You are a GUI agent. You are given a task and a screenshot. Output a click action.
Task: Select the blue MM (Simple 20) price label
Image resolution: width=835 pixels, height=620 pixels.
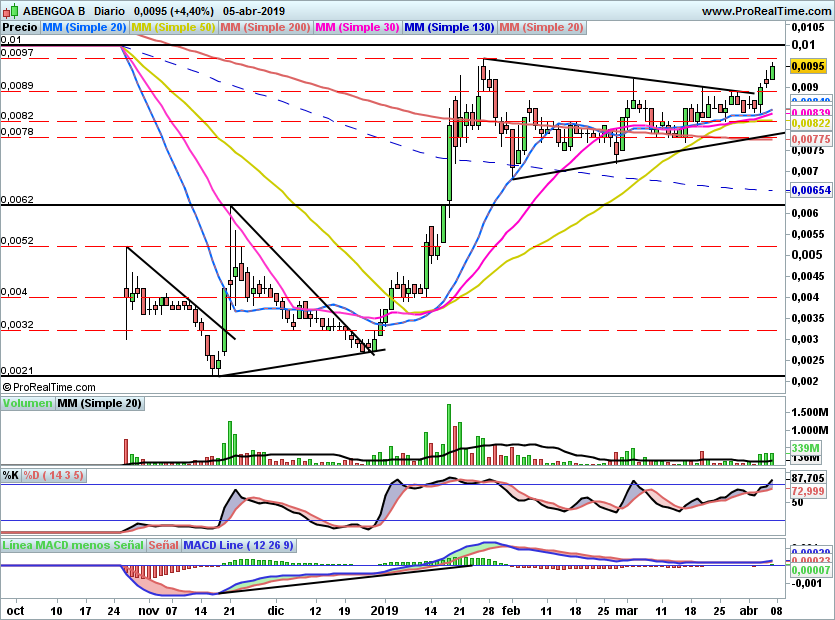pyautogui.click(x=84, y=27)
